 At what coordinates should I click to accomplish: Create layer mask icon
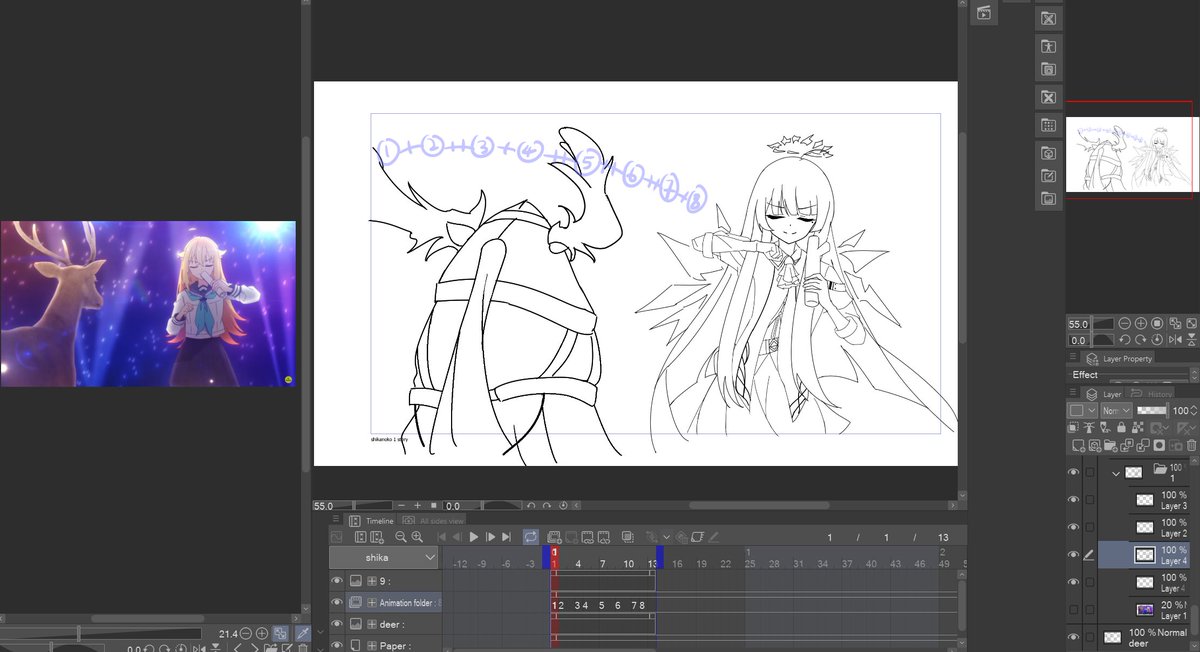pyautogui.click(x=1159, y=446)
